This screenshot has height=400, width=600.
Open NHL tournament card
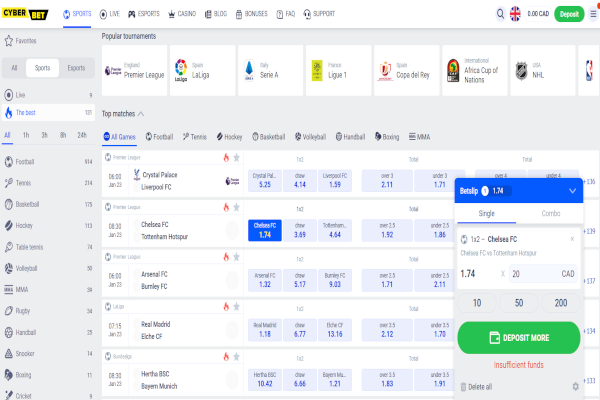coord(543,70)
